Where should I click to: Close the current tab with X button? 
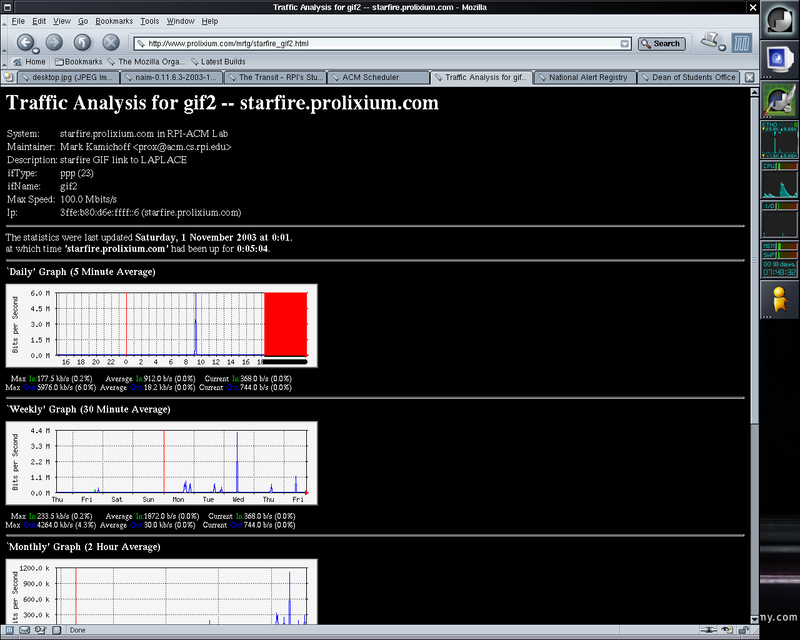click(x=748, y=77)
